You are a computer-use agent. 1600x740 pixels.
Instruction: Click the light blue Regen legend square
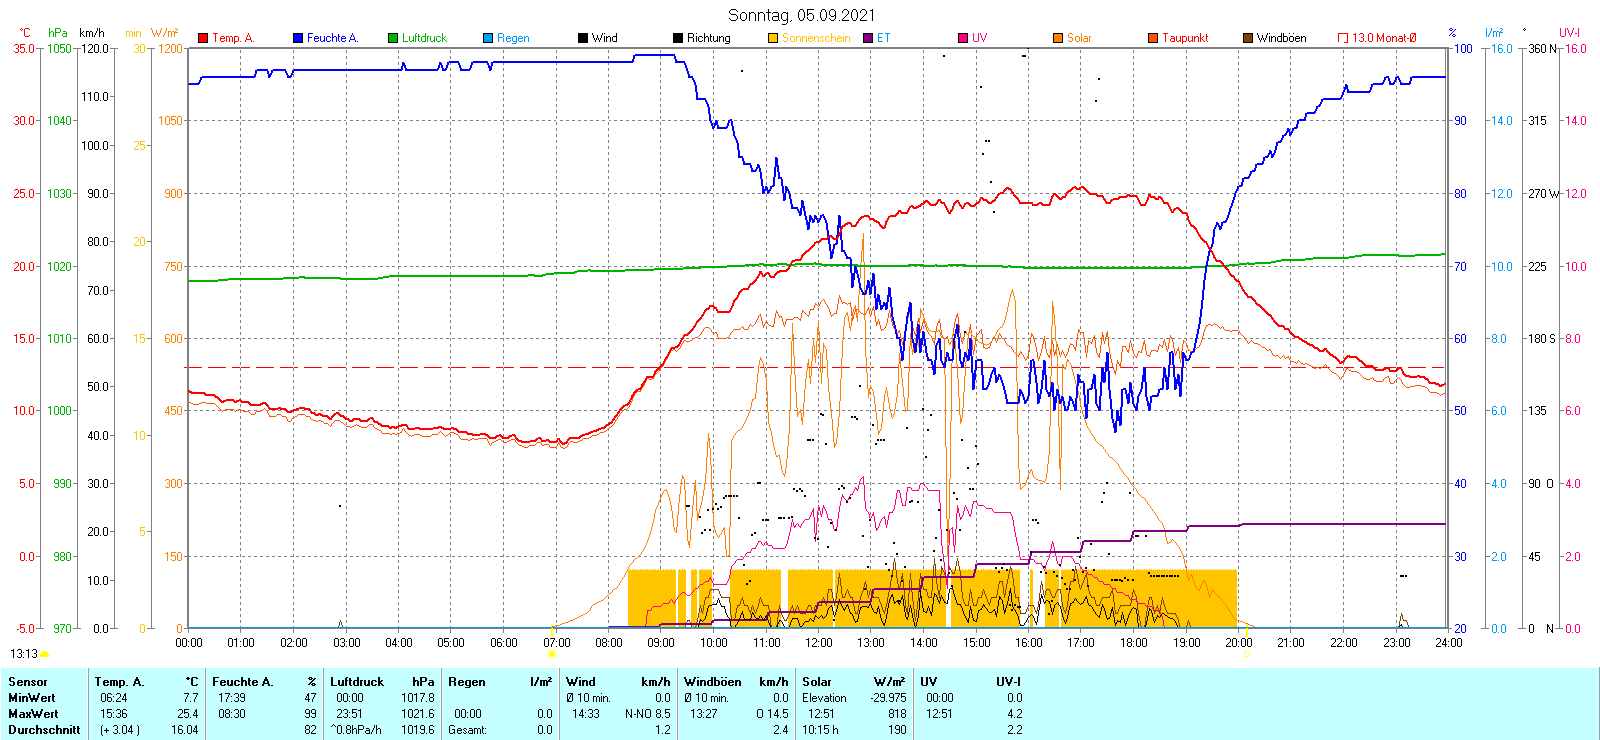click(488, 38)
